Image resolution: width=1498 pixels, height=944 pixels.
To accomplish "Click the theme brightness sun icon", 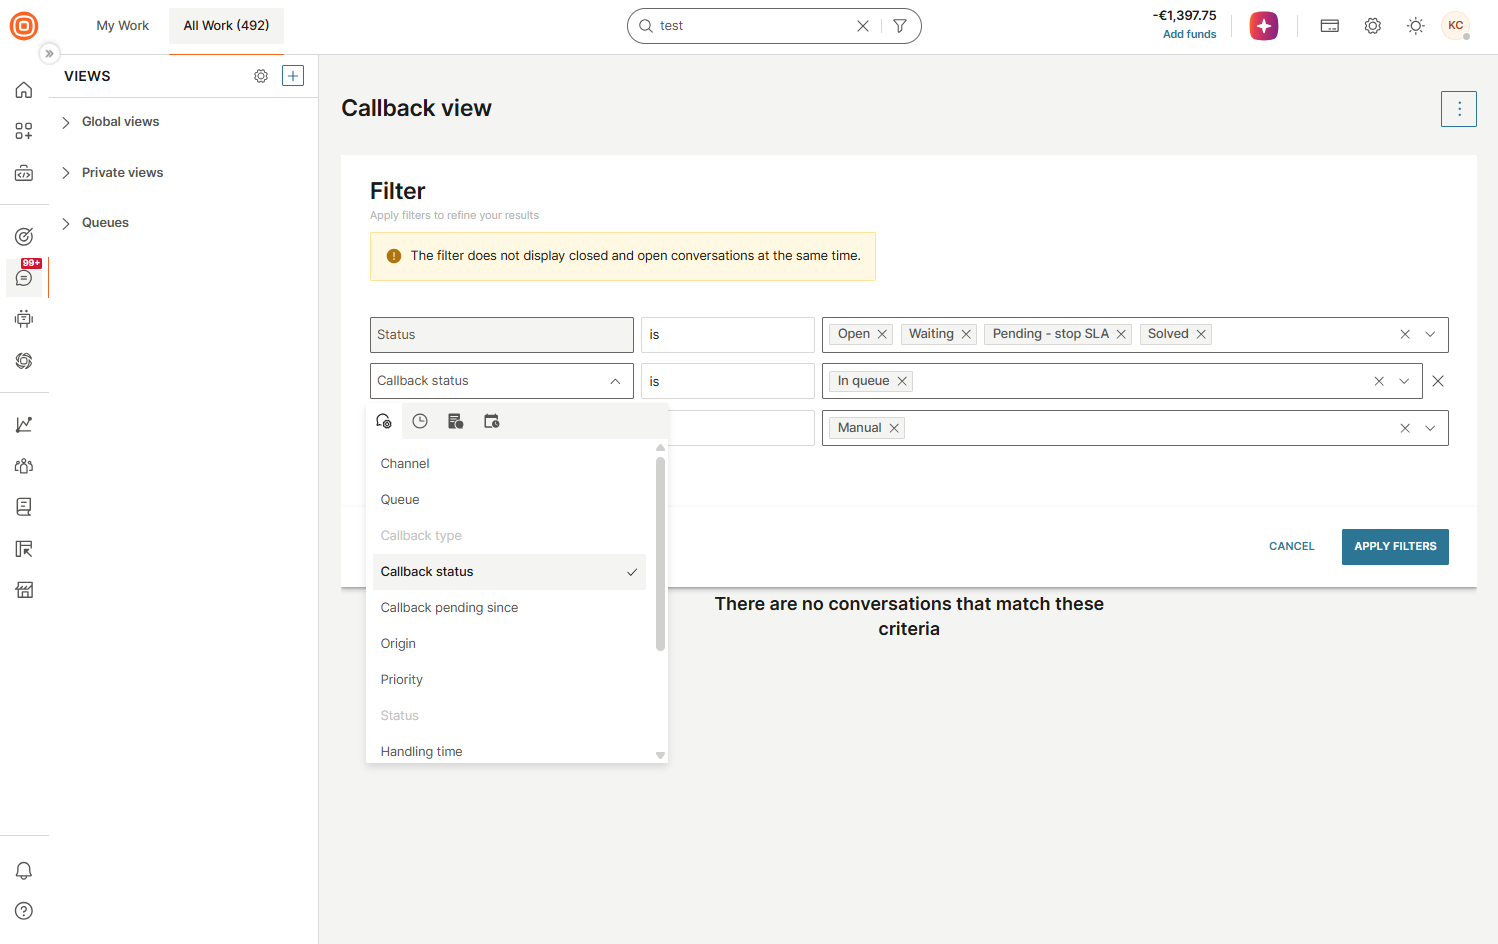I will (1415, 26).
